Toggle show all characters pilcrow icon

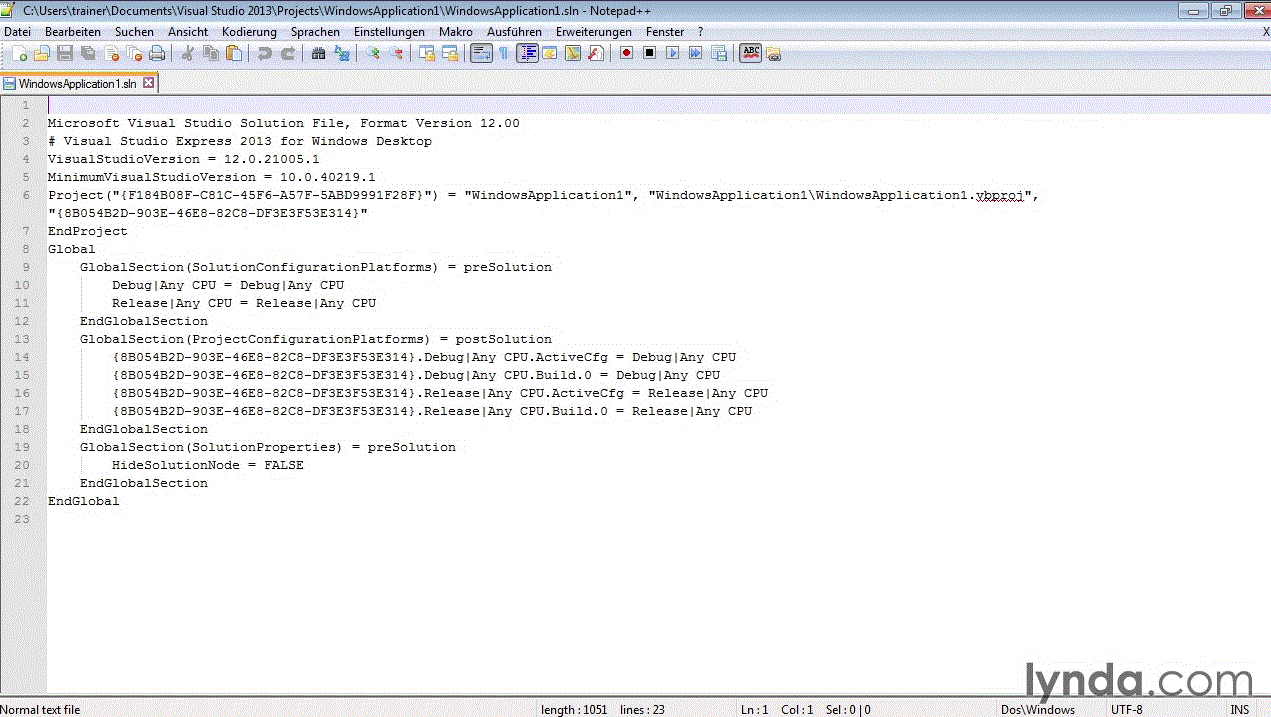(503, 53)
